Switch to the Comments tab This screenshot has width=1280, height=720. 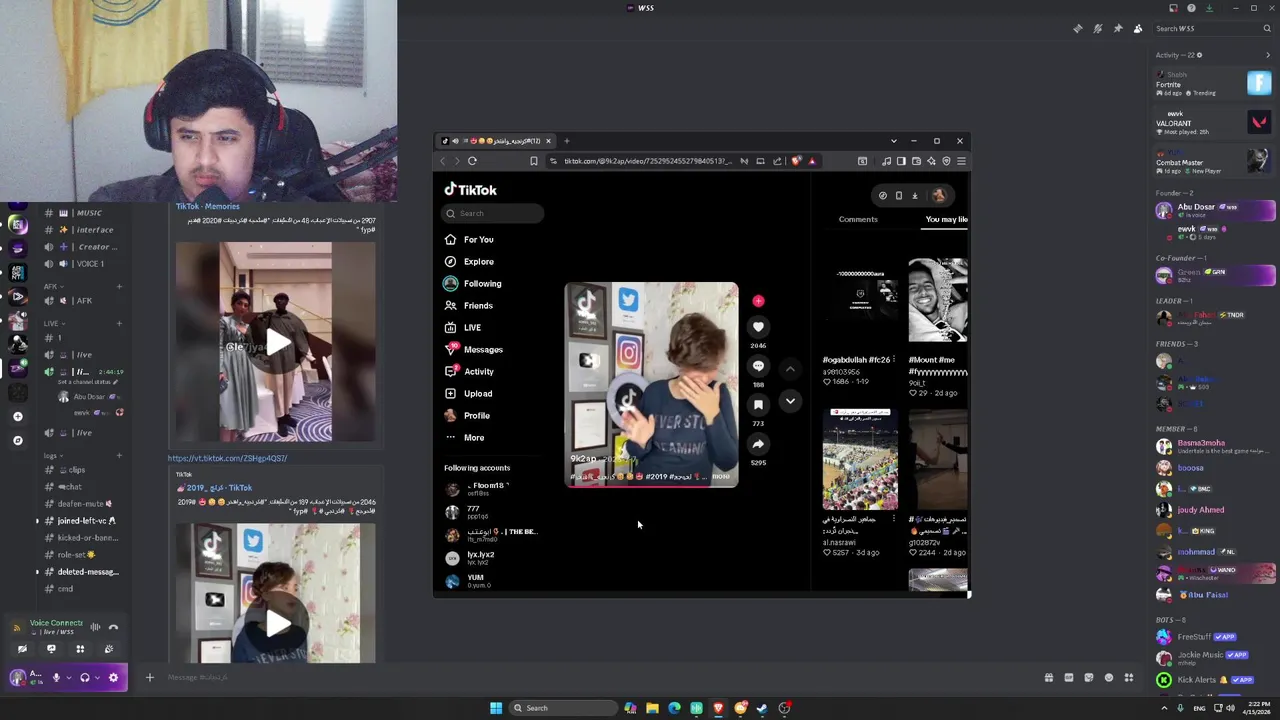(858, 219)
